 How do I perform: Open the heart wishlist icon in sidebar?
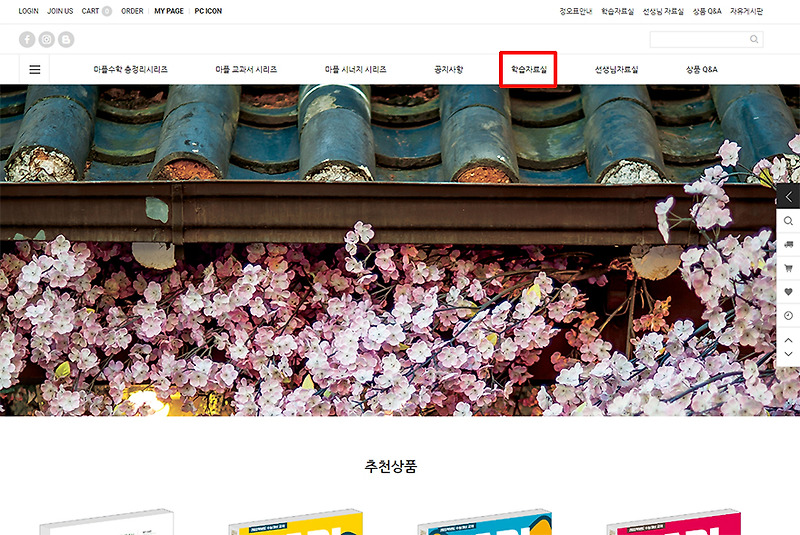788,292
